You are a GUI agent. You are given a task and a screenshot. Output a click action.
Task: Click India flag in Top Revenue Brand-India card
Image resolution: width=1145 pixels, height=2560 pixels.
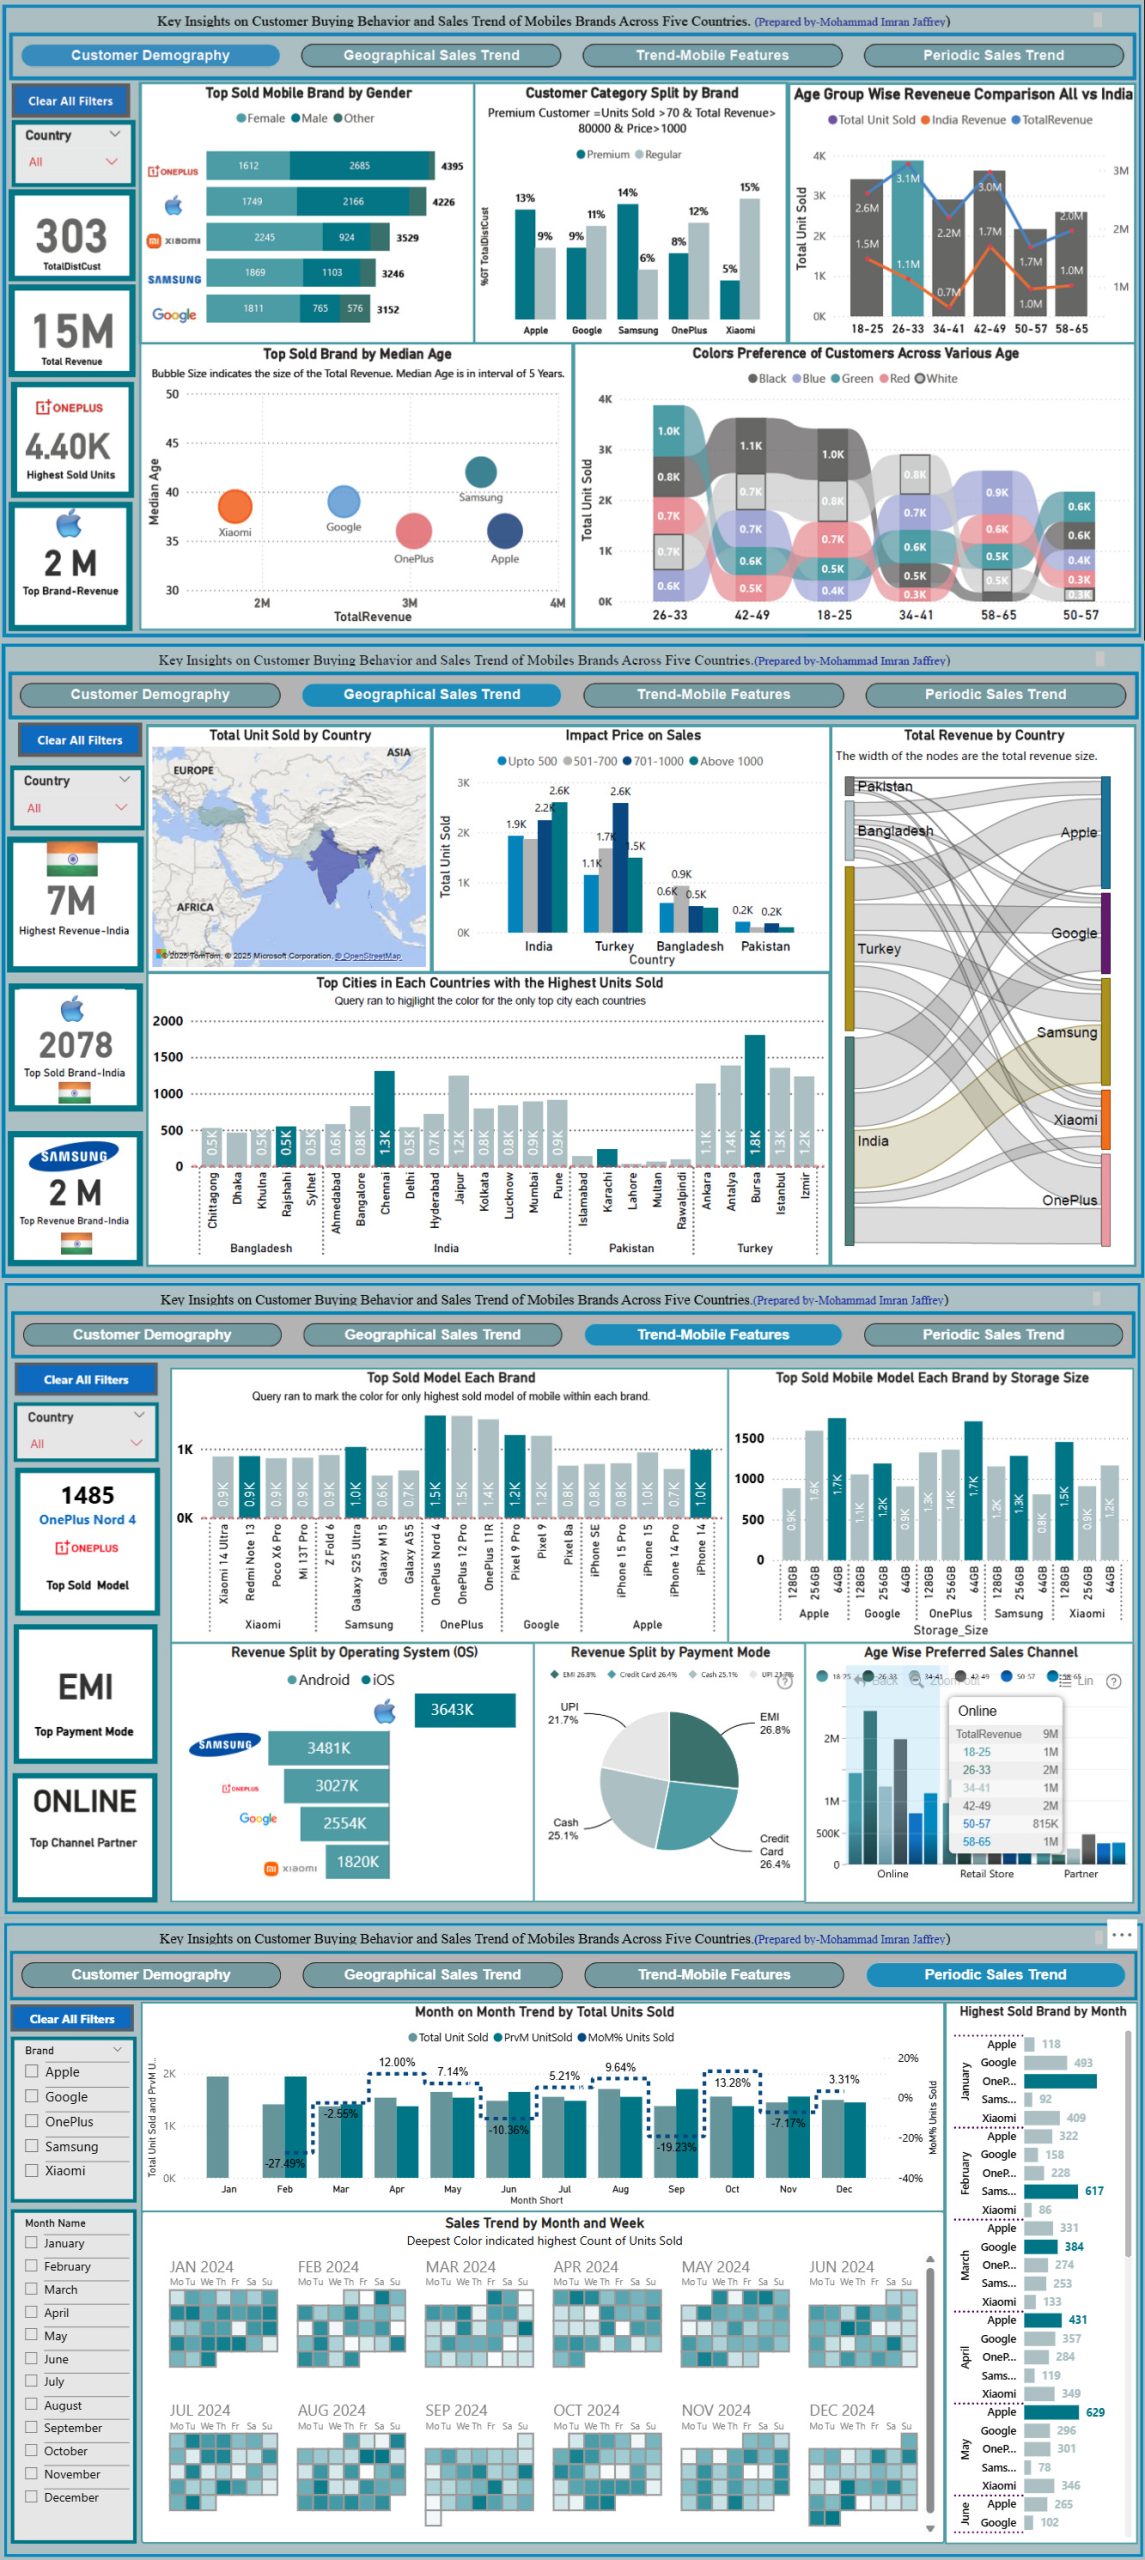pyautogui.click(x=76, y=1243)
